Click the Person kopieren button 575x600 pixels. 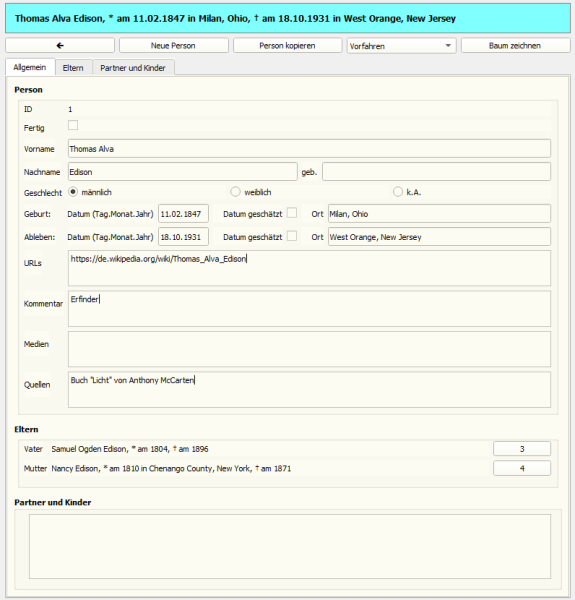(x=287, y=46)
